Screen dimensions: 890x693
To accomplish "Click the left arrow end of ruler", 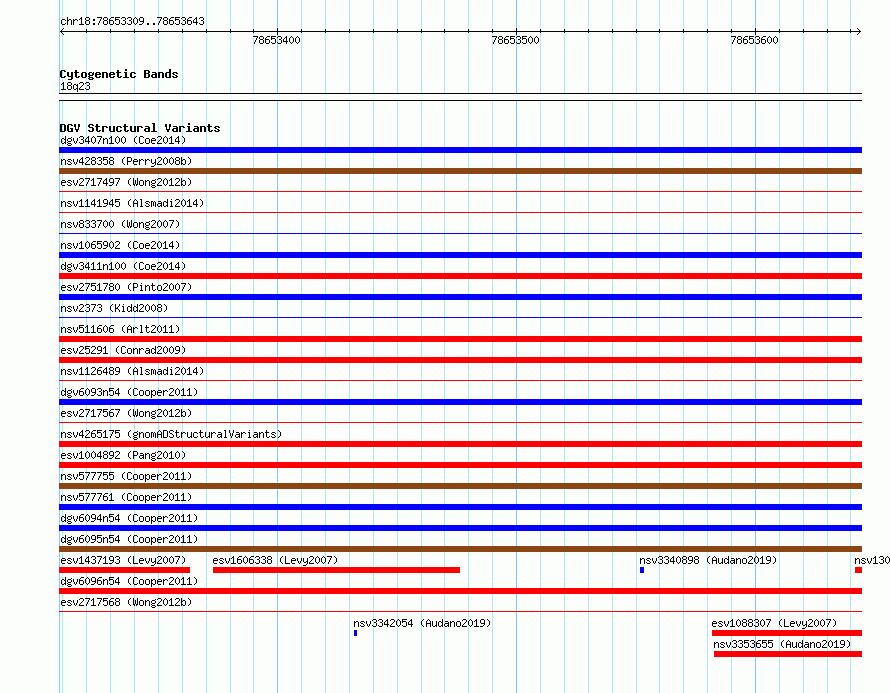I will tap(62, 31).
